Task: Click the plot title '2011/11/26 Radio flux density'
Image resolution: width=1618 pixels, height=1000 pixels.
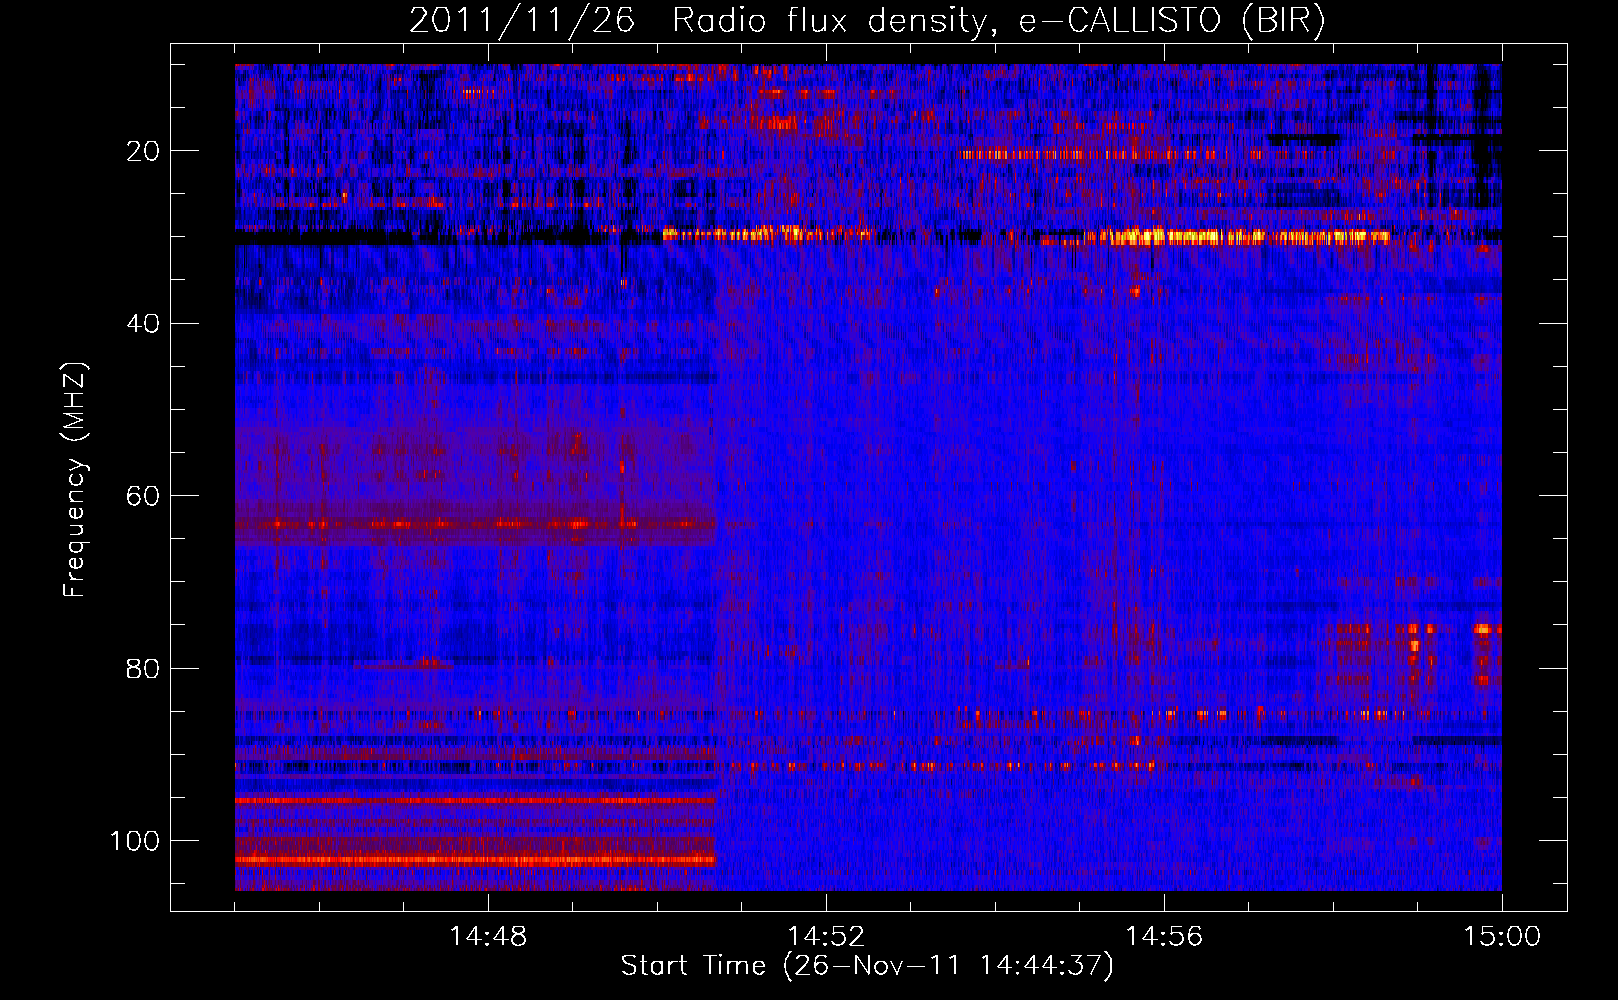Action: click(868, 21)
